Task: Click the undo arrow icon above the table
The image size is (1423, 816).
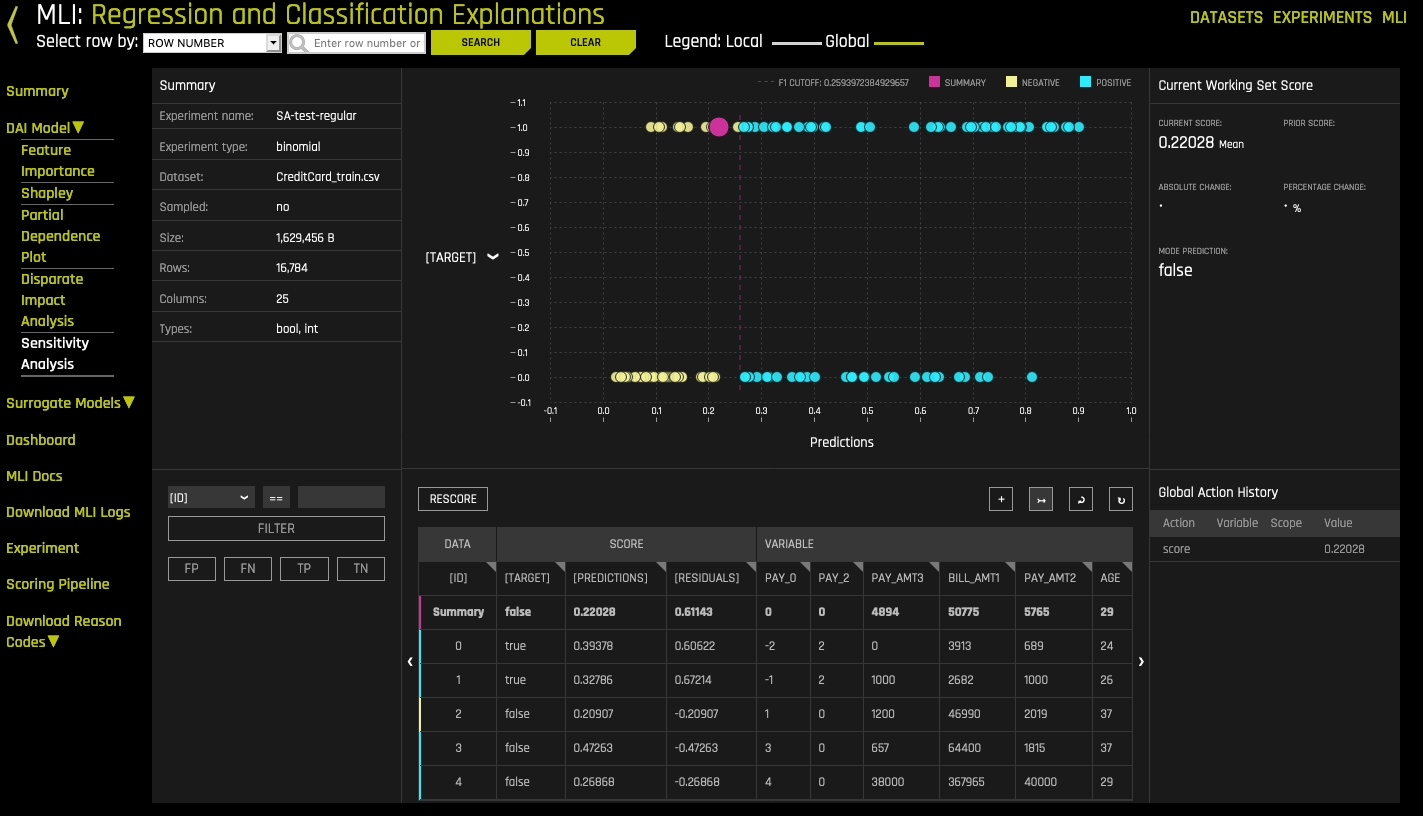Action: tap(1080, 499)
